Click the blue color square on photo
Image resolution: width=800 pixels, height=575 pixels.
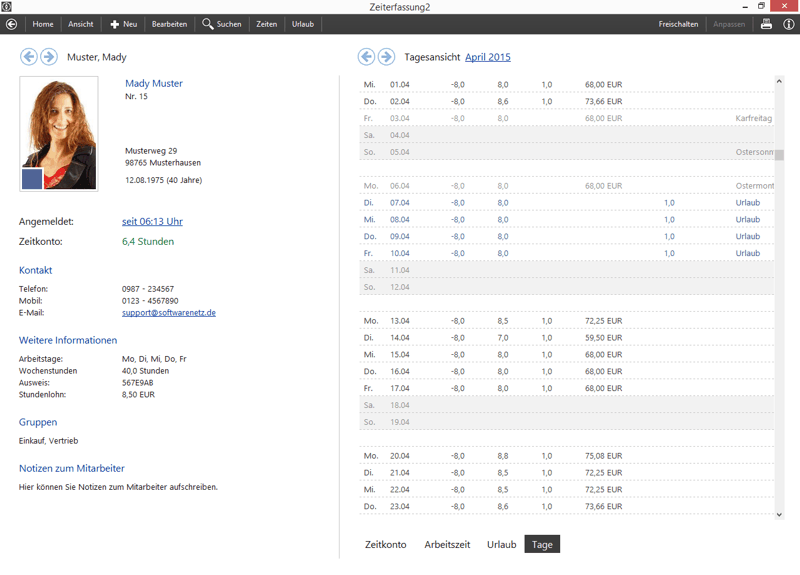click(32, 179)
